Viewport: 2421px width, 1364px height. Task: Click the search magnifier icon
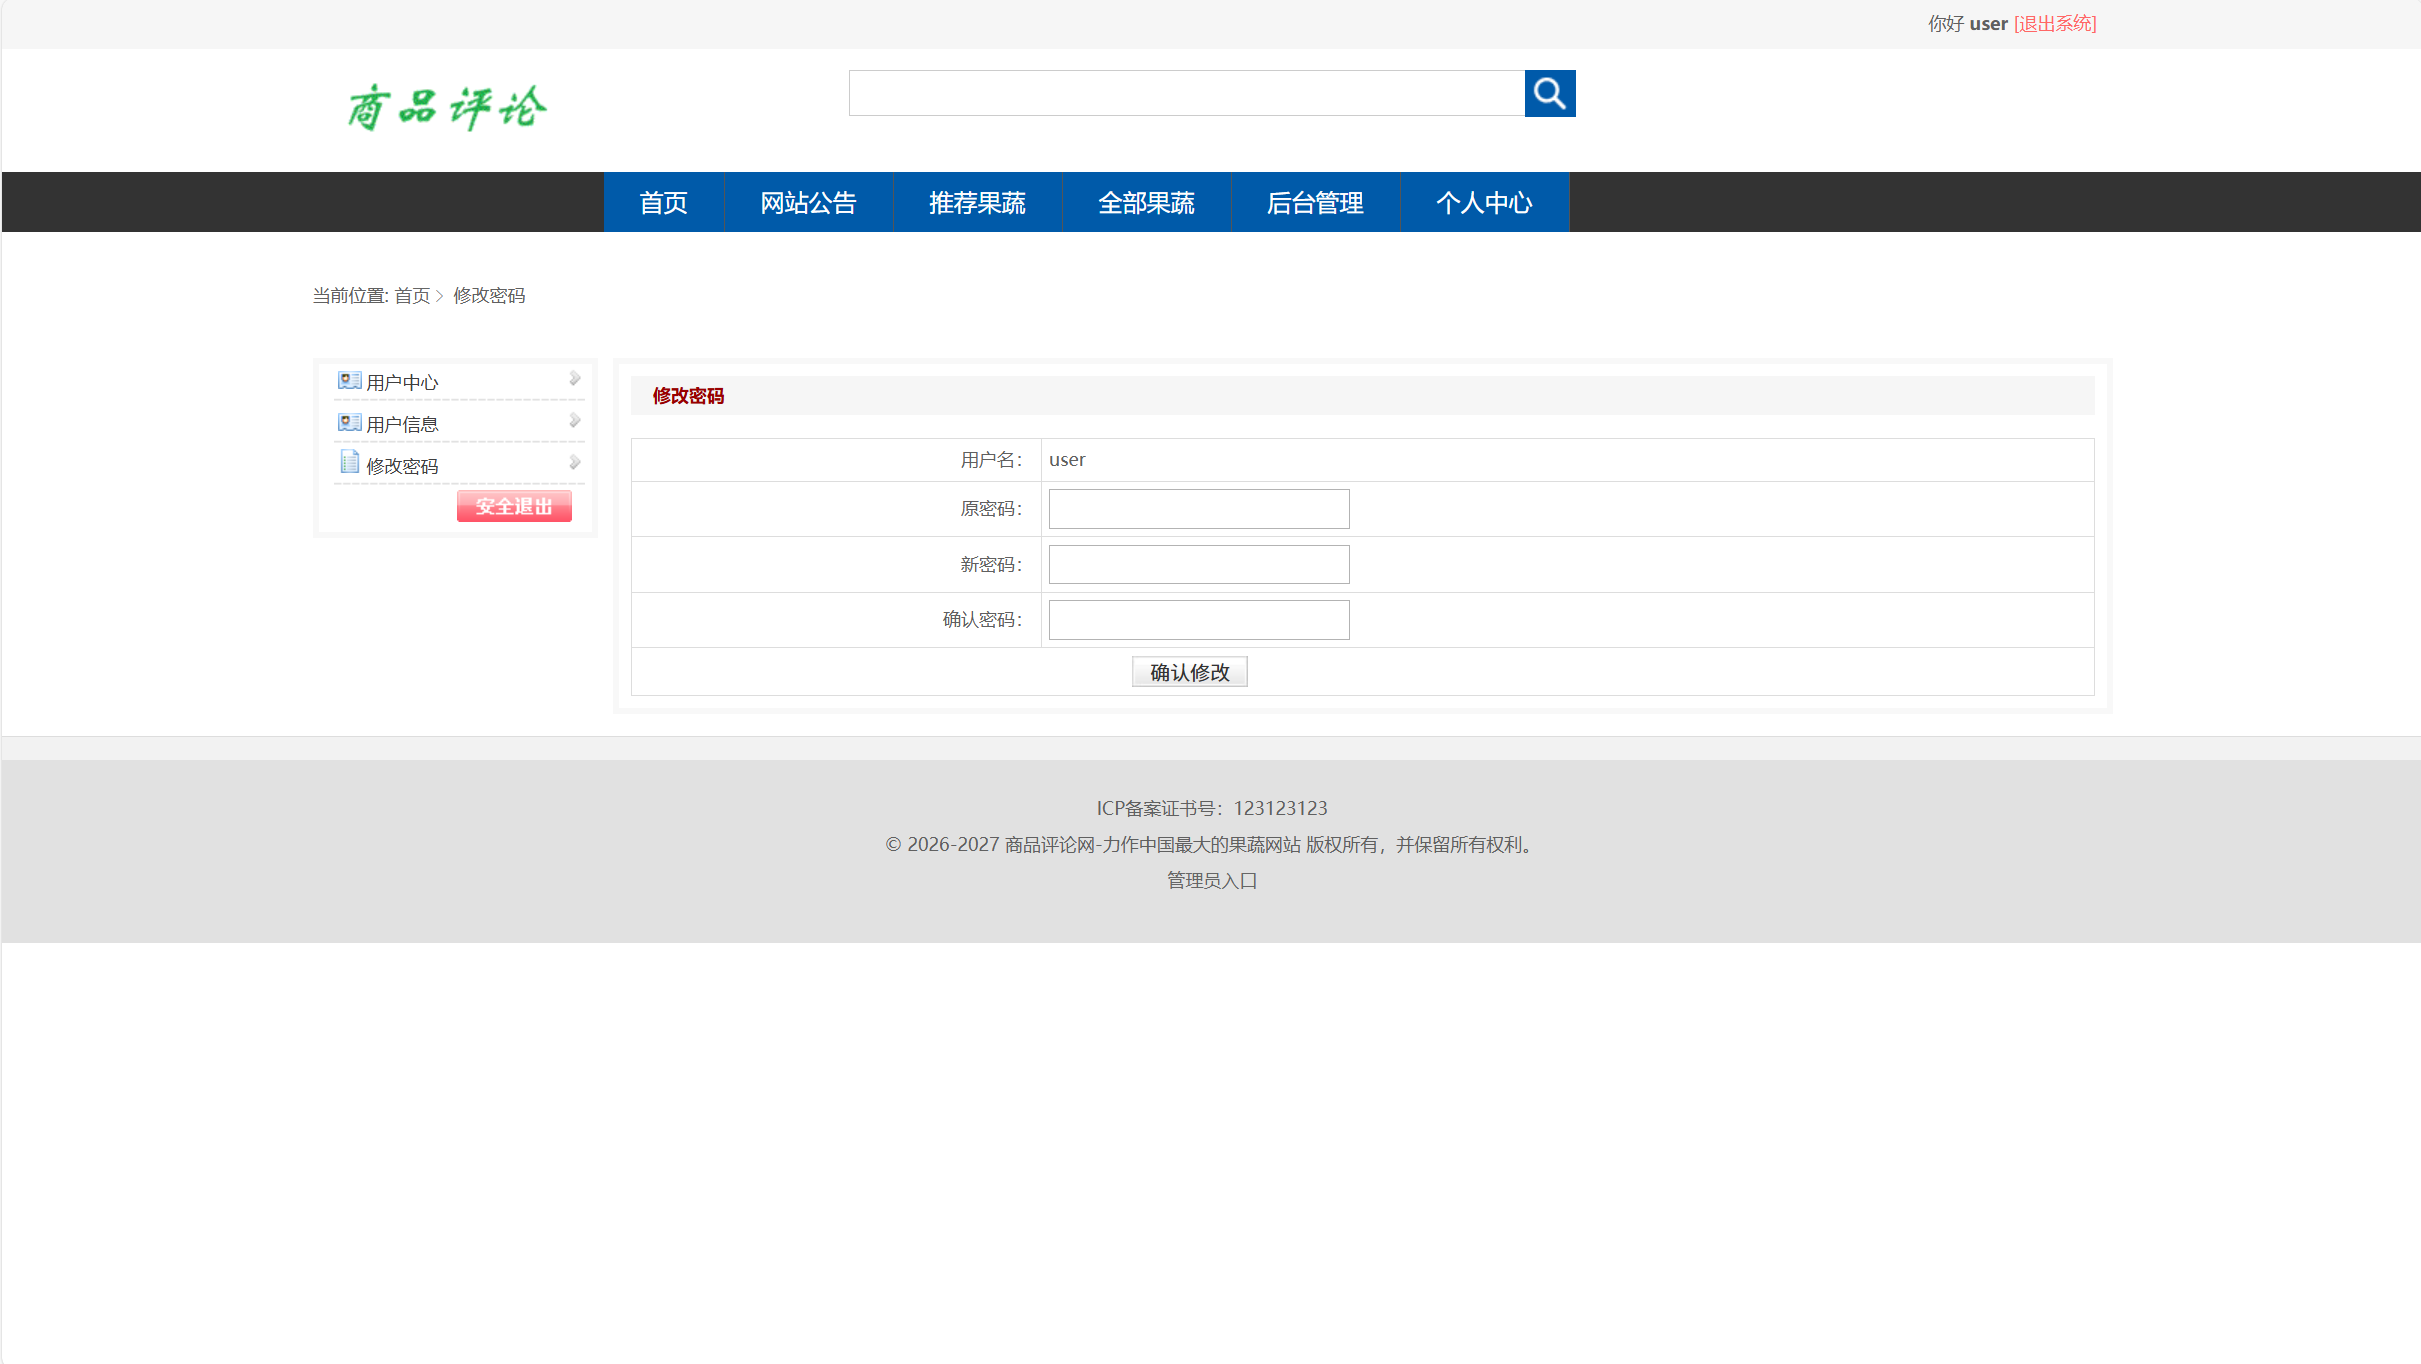1549,93
